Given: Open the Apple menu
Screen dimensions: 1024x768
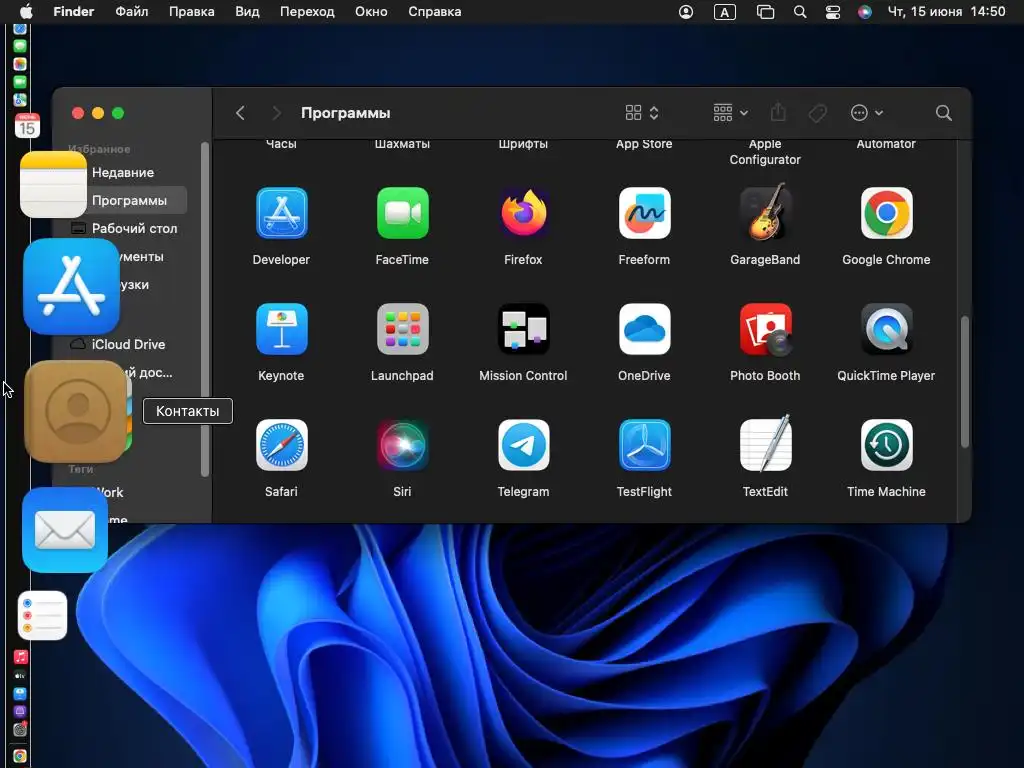Looking at the screenshot, I should pos(26,12).
